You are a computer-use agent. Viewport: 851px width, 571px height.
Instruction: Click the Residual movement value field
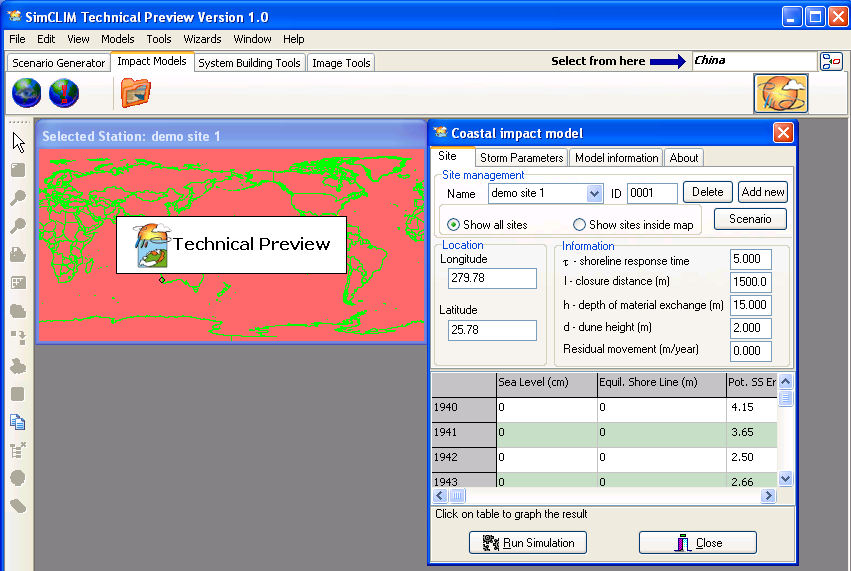751,351
